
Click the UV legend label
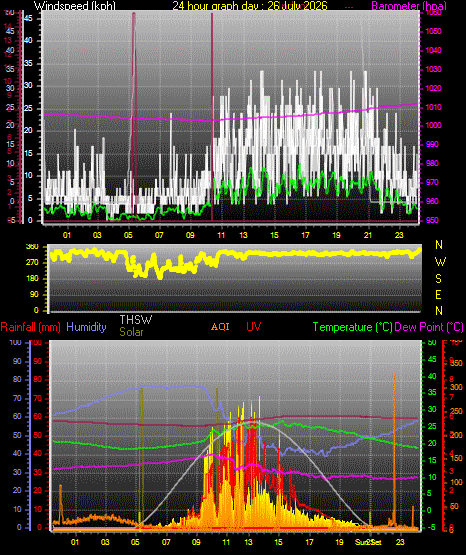253,326
